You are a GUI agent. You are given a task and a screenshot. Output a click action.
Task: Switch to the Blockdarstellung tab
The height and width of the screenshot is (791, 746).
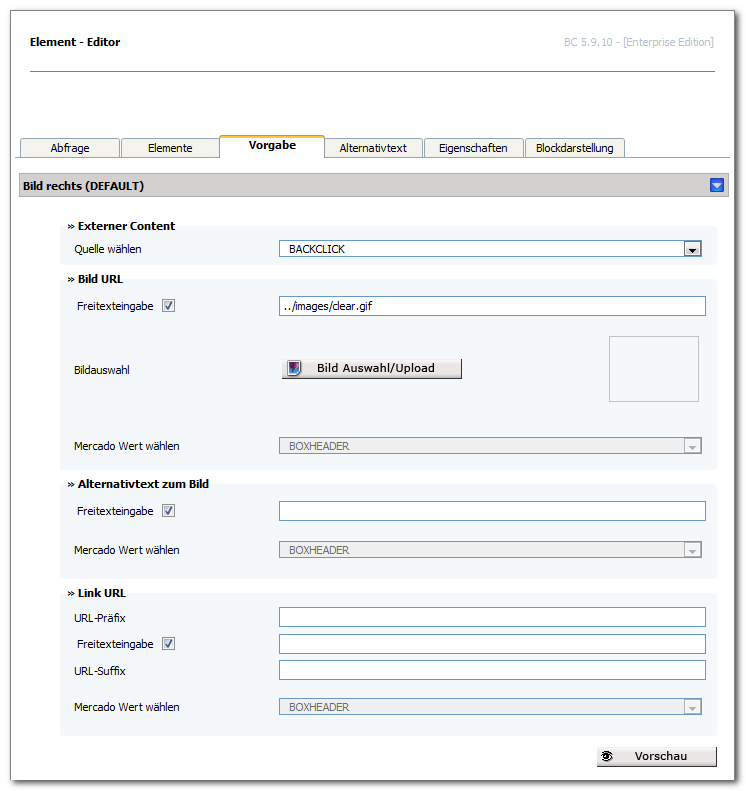click(x=575, y=148)
